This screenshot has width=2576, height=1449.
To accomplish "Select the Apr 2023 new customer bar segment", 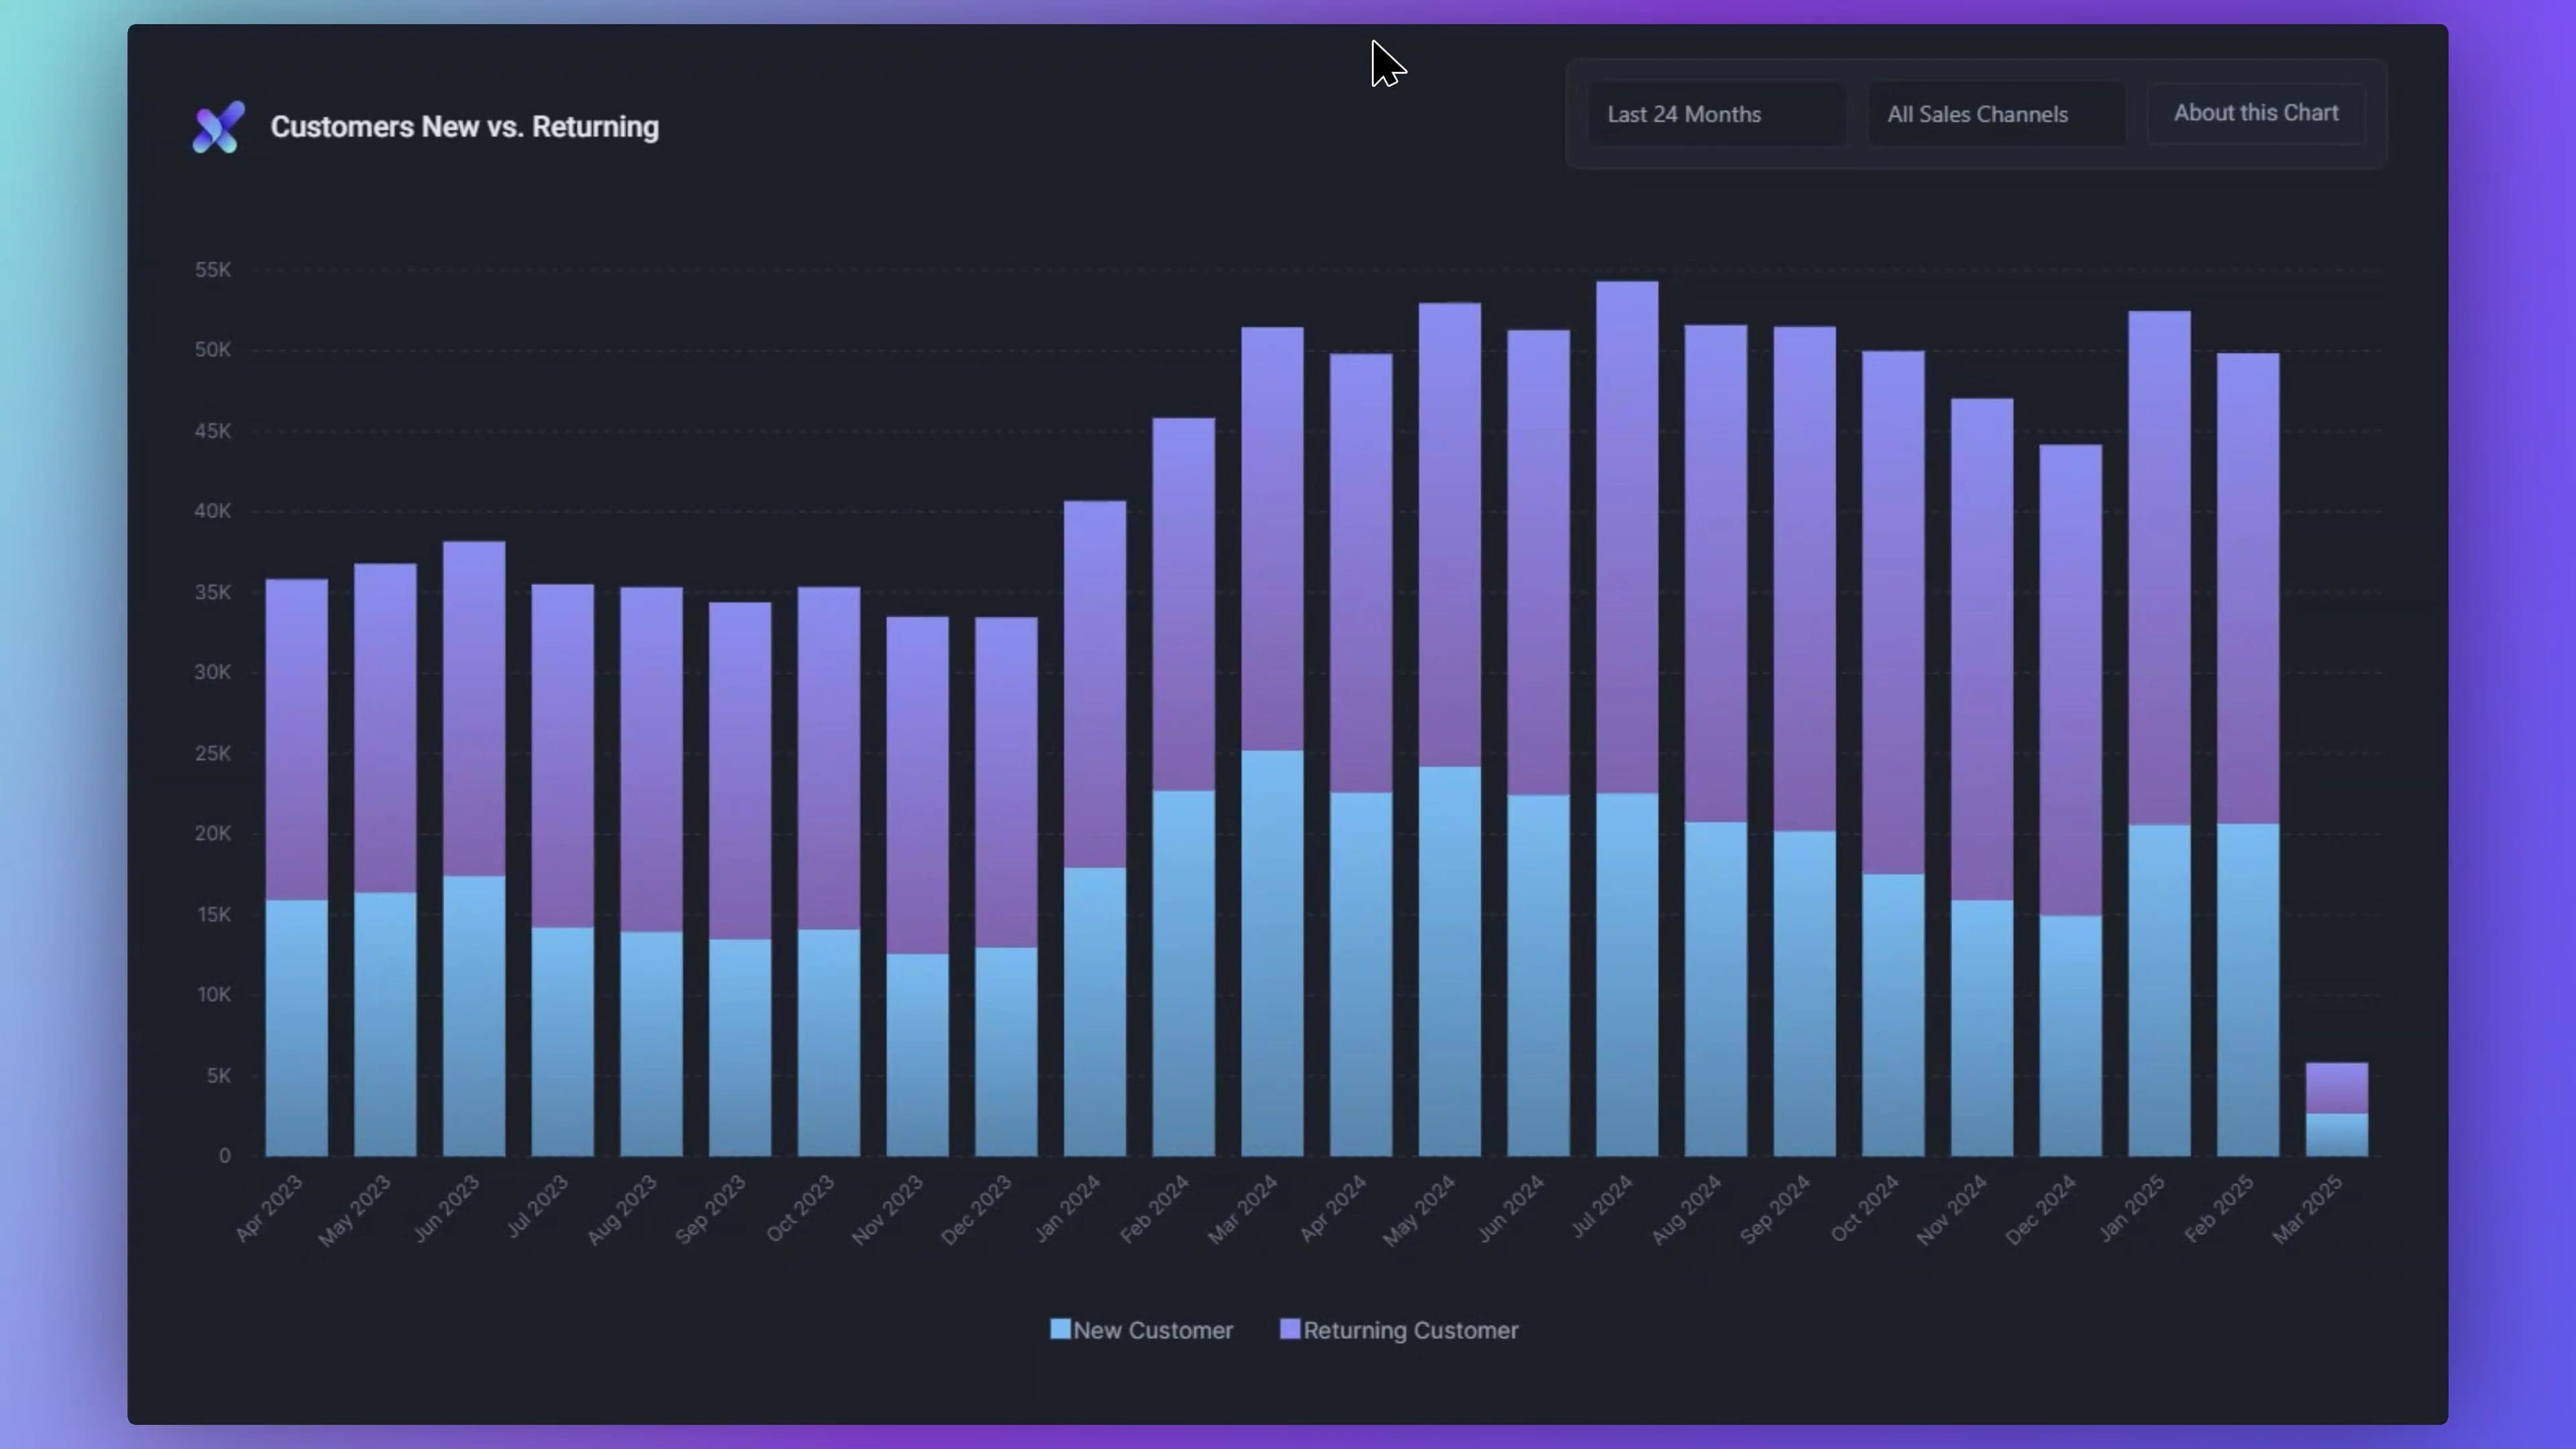I will [x=296, y=1028].
